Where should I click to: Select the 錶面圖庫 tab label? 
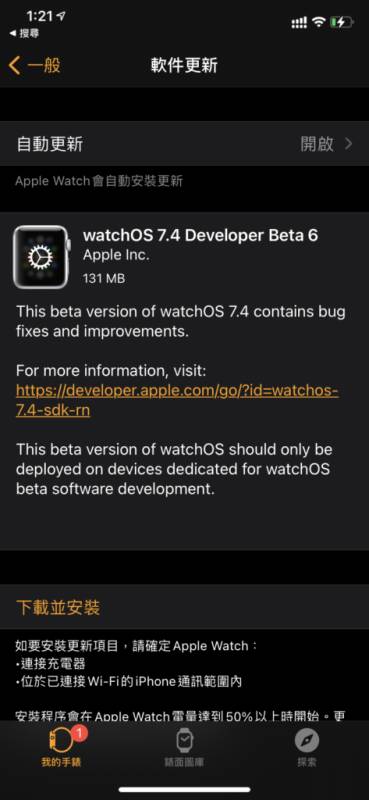tap(184, 763)
